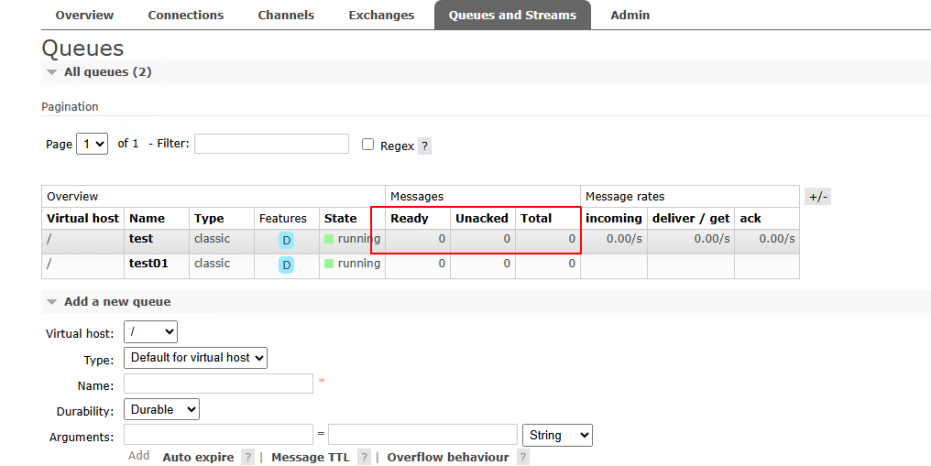Screen dimensions: 931x466
Task: Open the Message TTL help icon
Action: click(364, 457)
